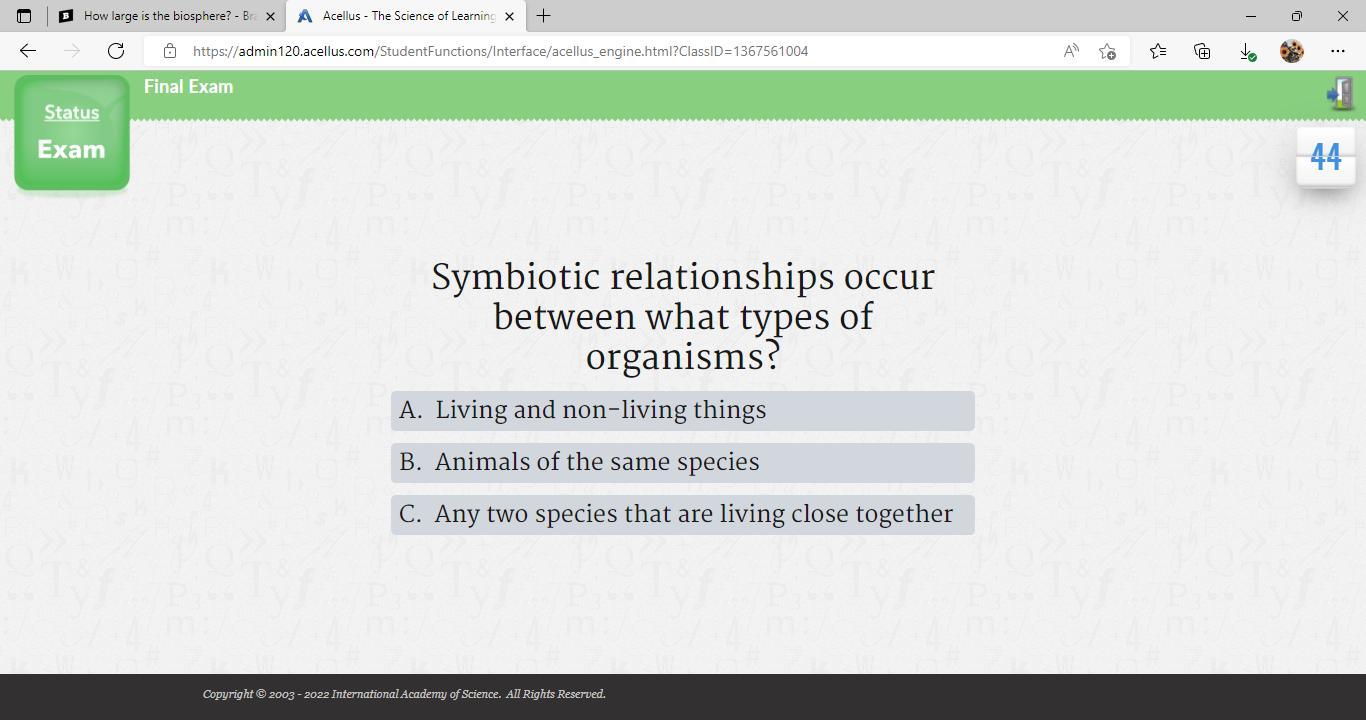Open the Status Exam panel
This screenshot has width=1366, height=720.
tap(72, 132)
